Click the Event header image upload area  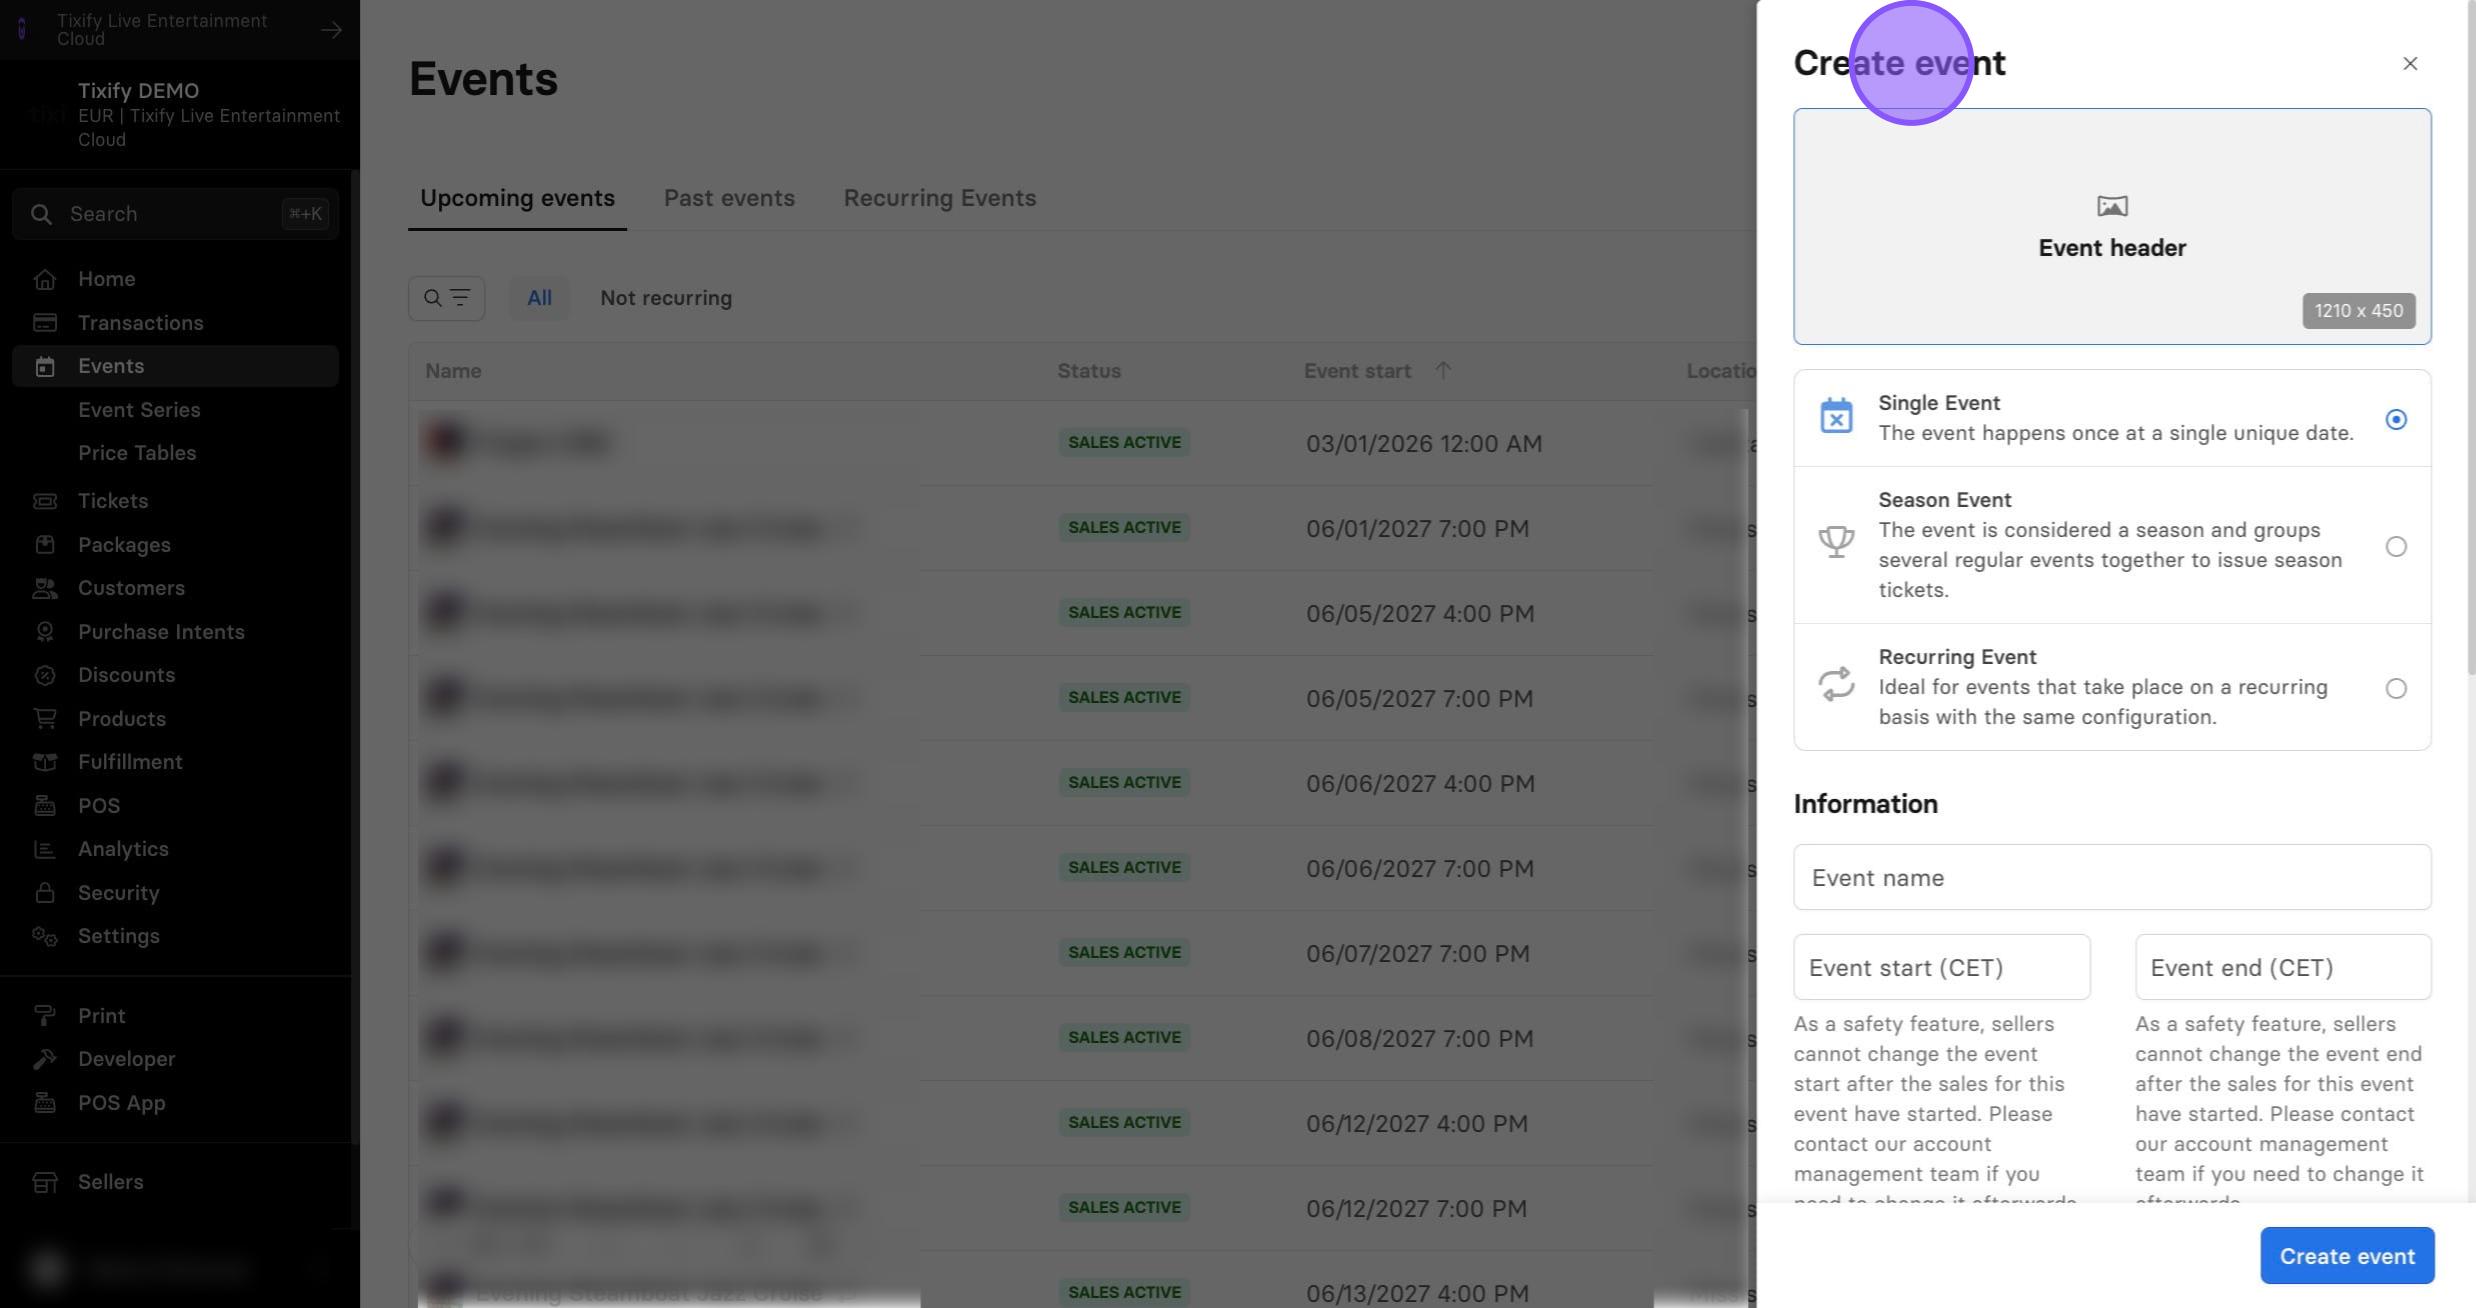2112,227
